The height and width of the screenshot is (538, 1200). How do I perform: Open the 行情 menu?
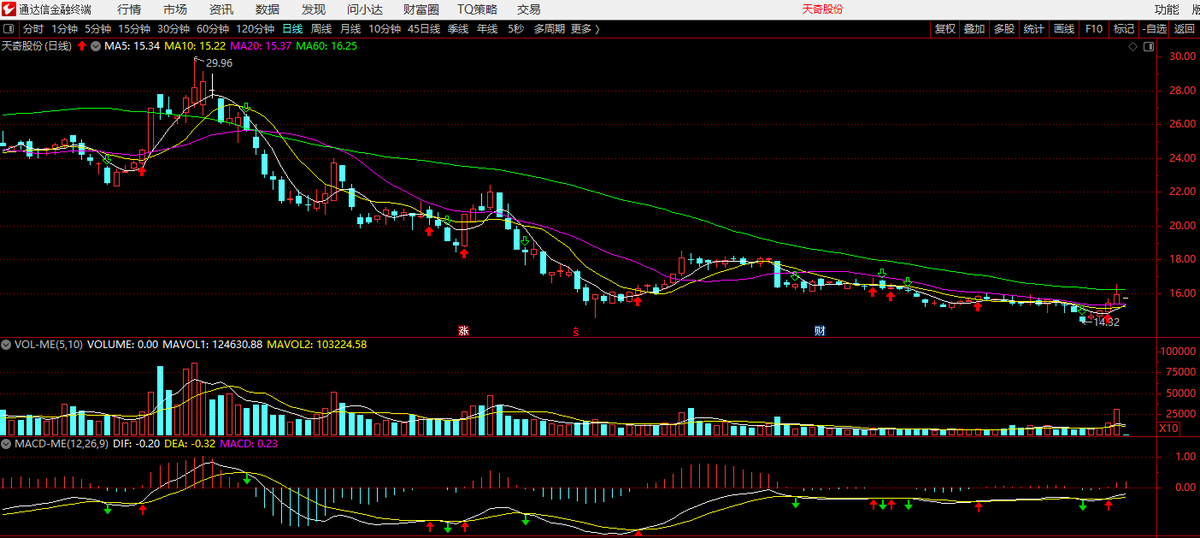pos(129,9)
